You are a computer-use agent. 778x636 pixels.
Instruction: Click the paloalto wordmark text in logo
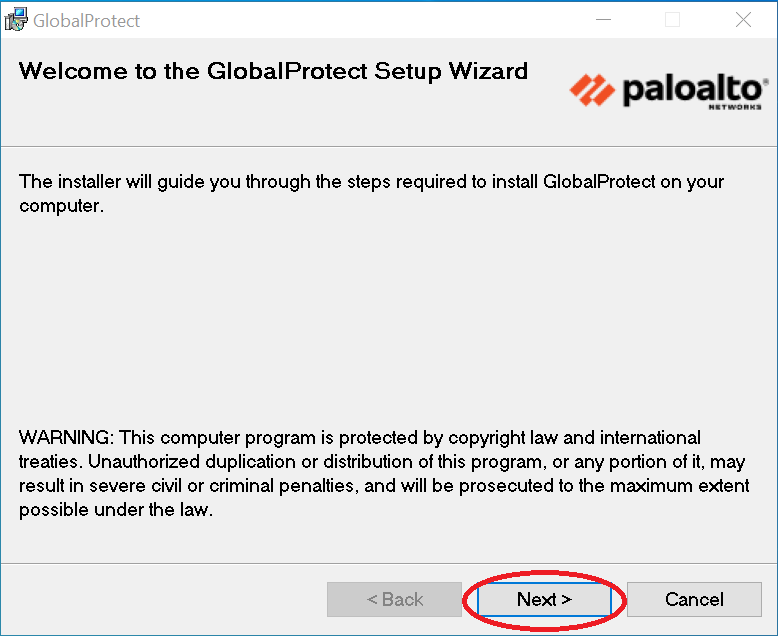tap(691, 89)
